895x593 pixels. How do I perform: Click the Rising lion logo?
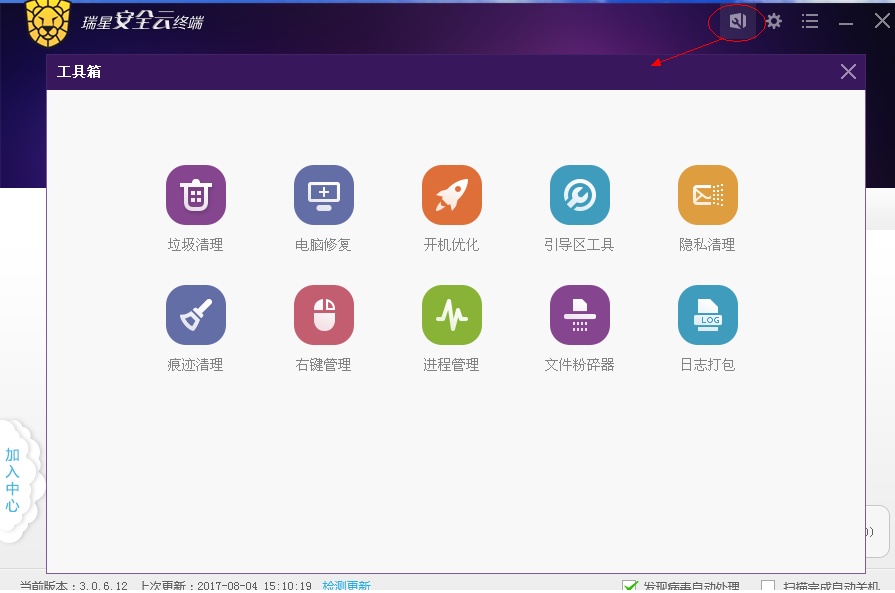click(48, 23)
